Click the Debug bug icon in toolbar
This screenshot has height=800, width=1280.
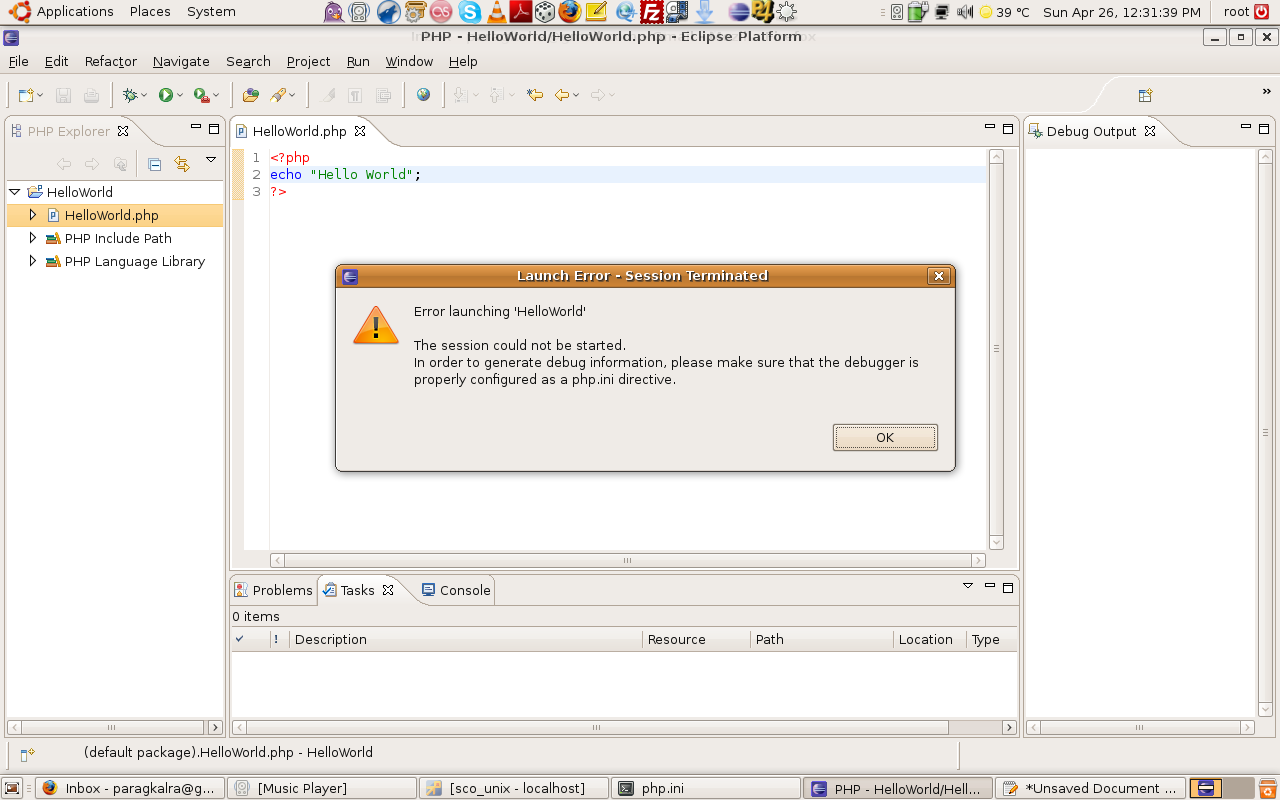(x=129, y=95)
